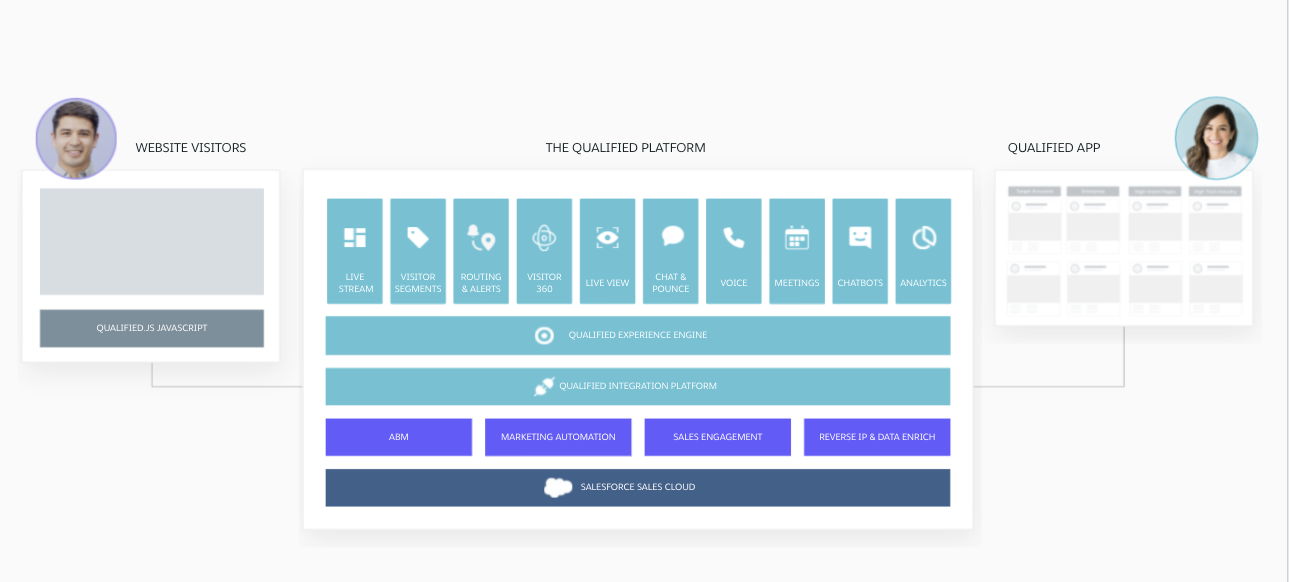Select the Chat & Pounce bubble icon
This screenshot has width=1289, height=582.
click(x=671, y=237)
